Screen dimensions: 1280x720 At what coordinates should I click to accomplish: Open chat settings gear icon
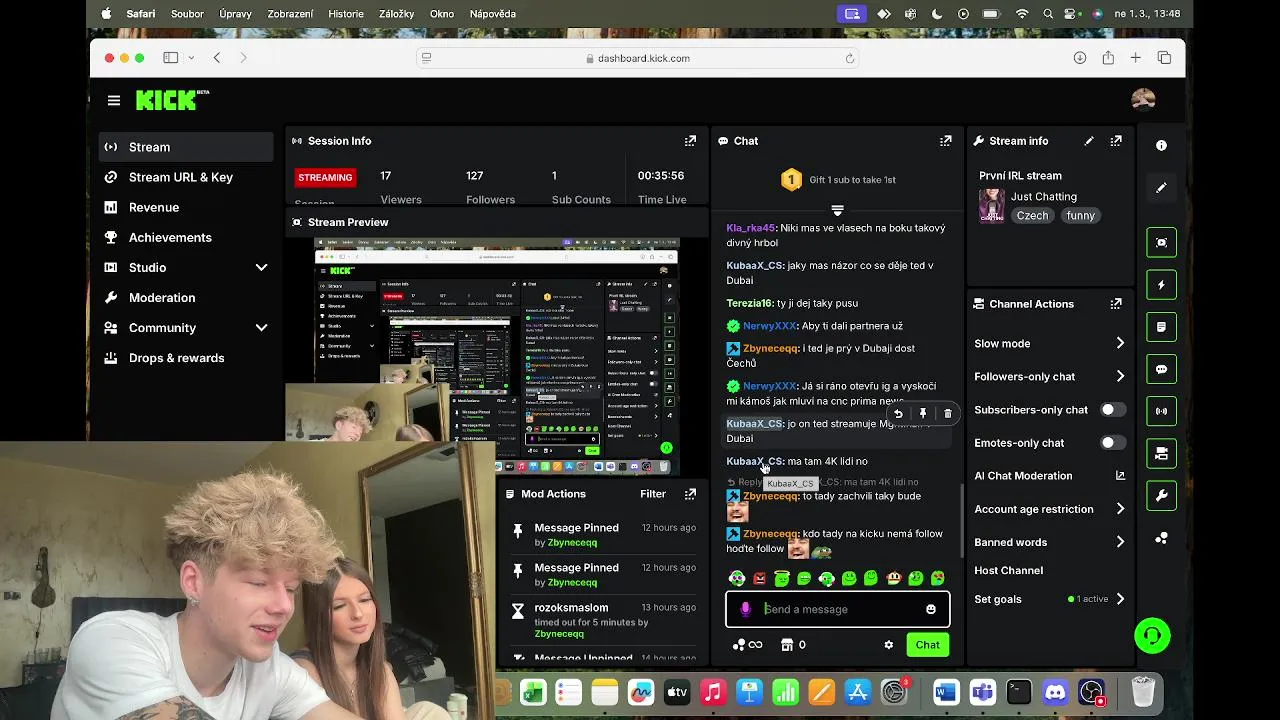pyautogui.click(x=888, y=645)
